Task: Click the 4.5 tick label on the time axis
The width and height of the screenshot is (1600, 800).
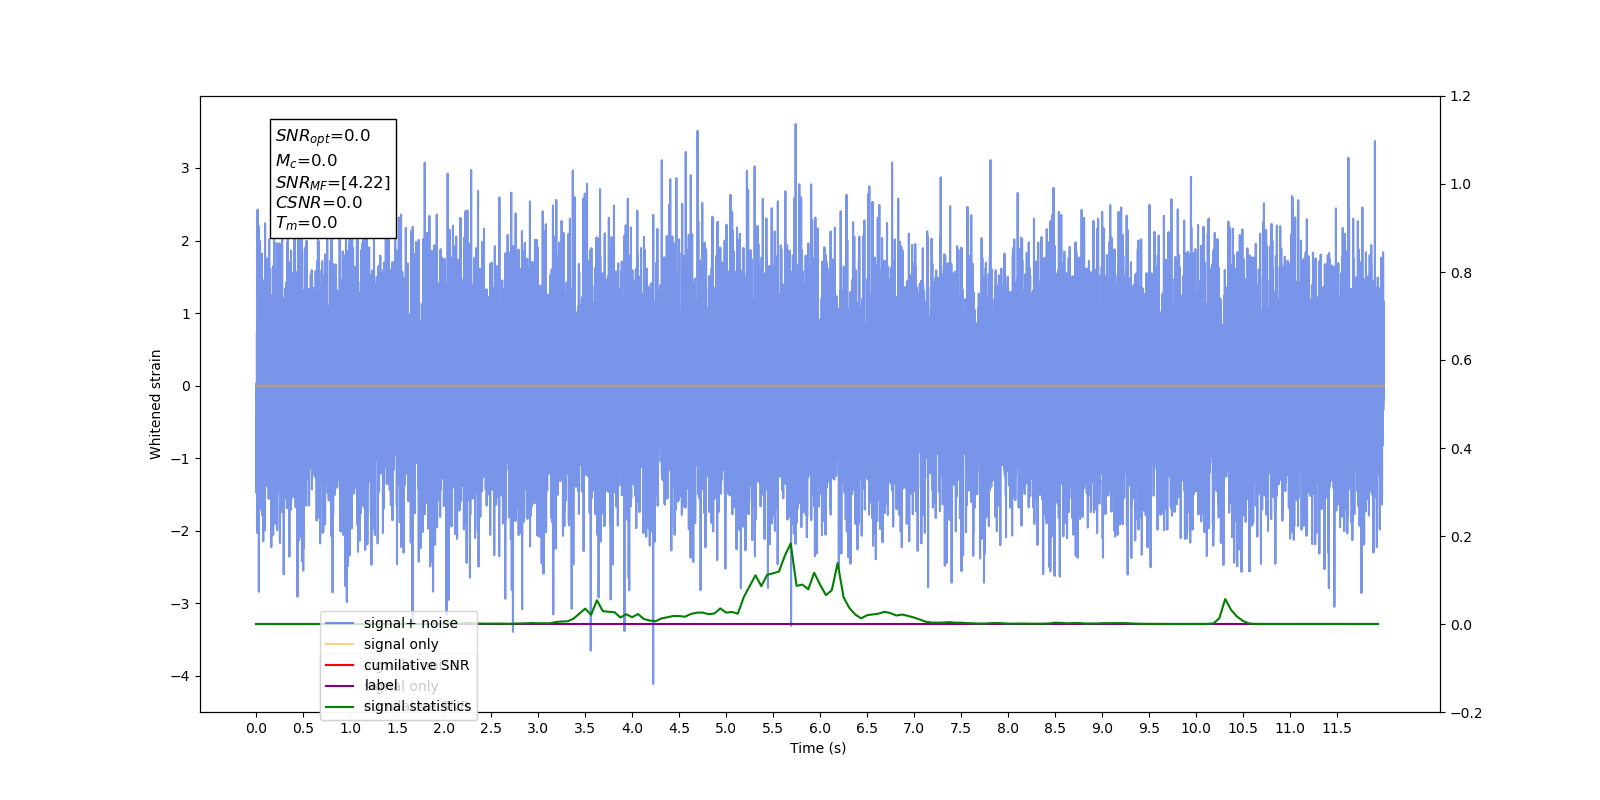Action: coord(679,728)
